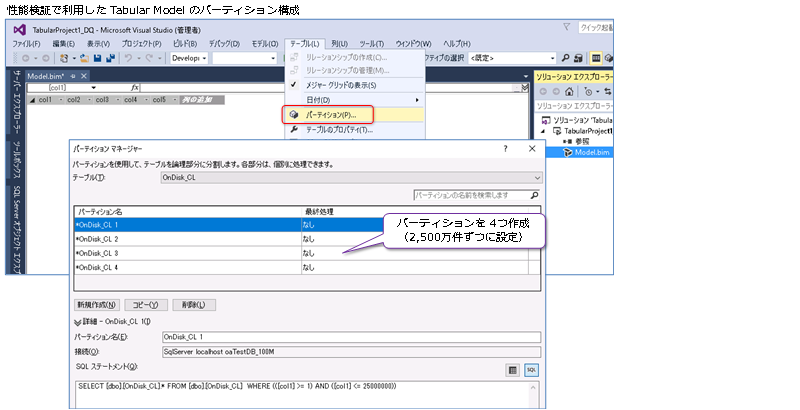The width and height of the screenshot is (800, 410).
Task: Click the SQL text area scrollbar up arrow
Action: tap(533, 387)
